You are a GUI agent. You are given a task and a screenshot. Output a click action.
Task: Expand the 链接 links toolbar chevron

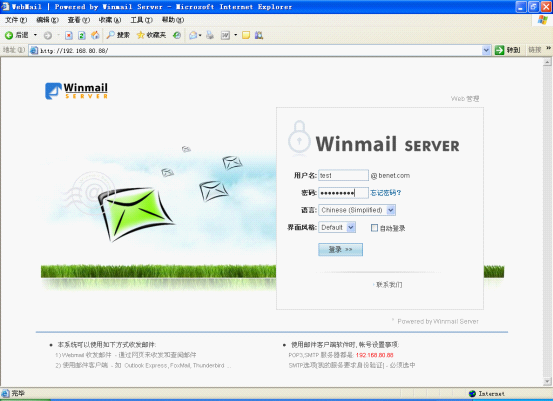pyautogui.click(x=548, y=48)
